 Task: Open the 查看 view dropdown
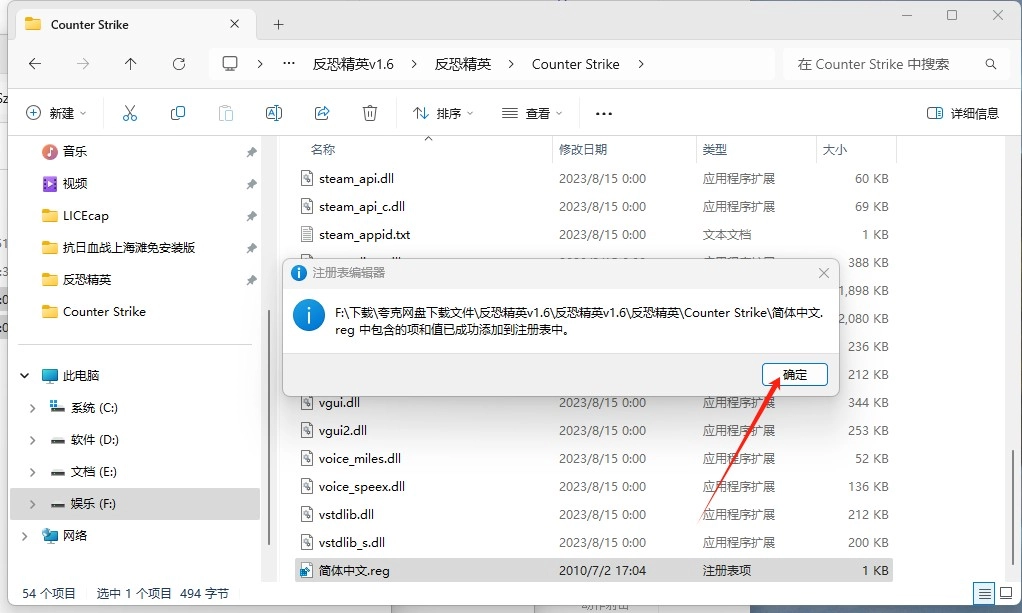(x=532, y=113)
